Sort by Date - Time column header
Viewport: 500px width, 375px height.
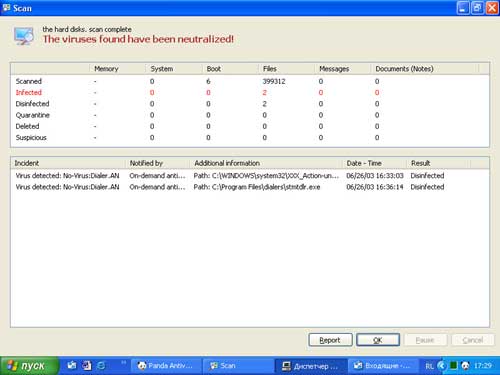375,163
